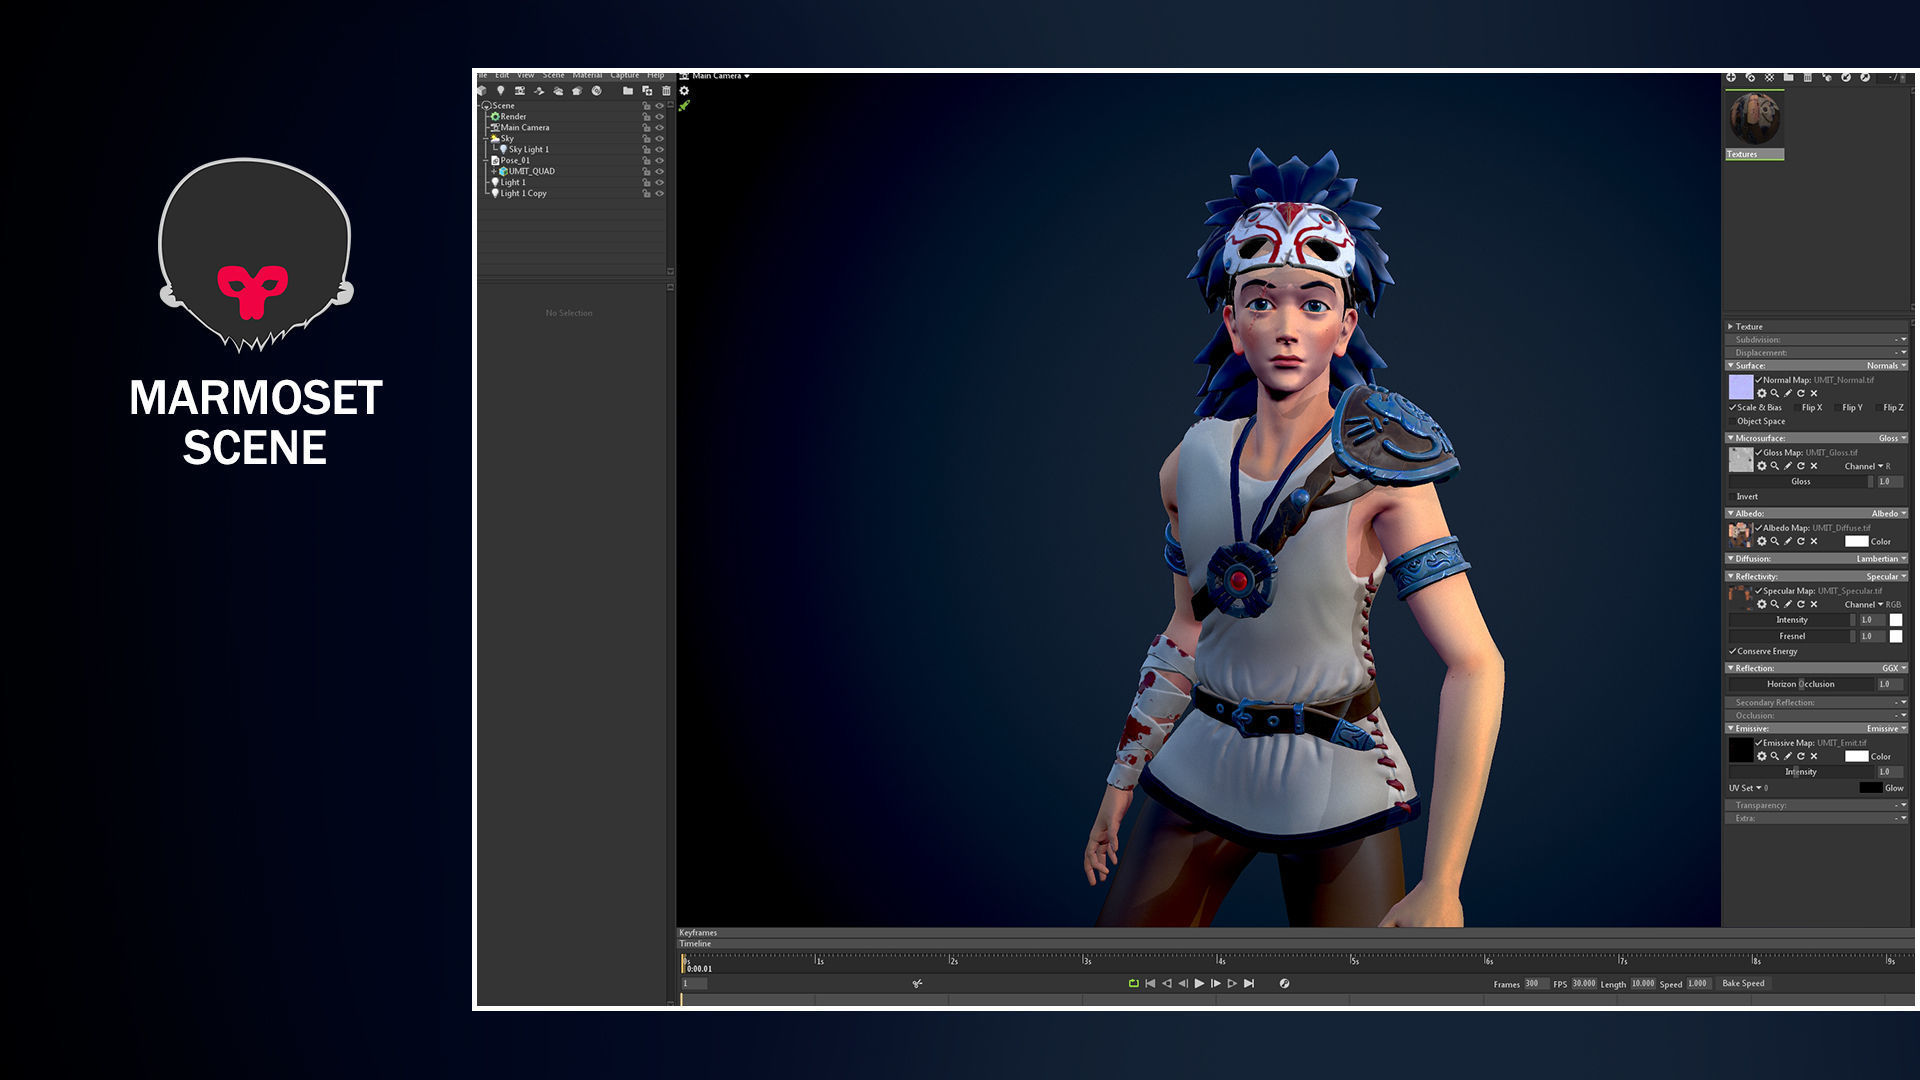Select the Pose_01 item in scene tree
This screenshot has width=1920, height=1080.
tap(515, 161)
